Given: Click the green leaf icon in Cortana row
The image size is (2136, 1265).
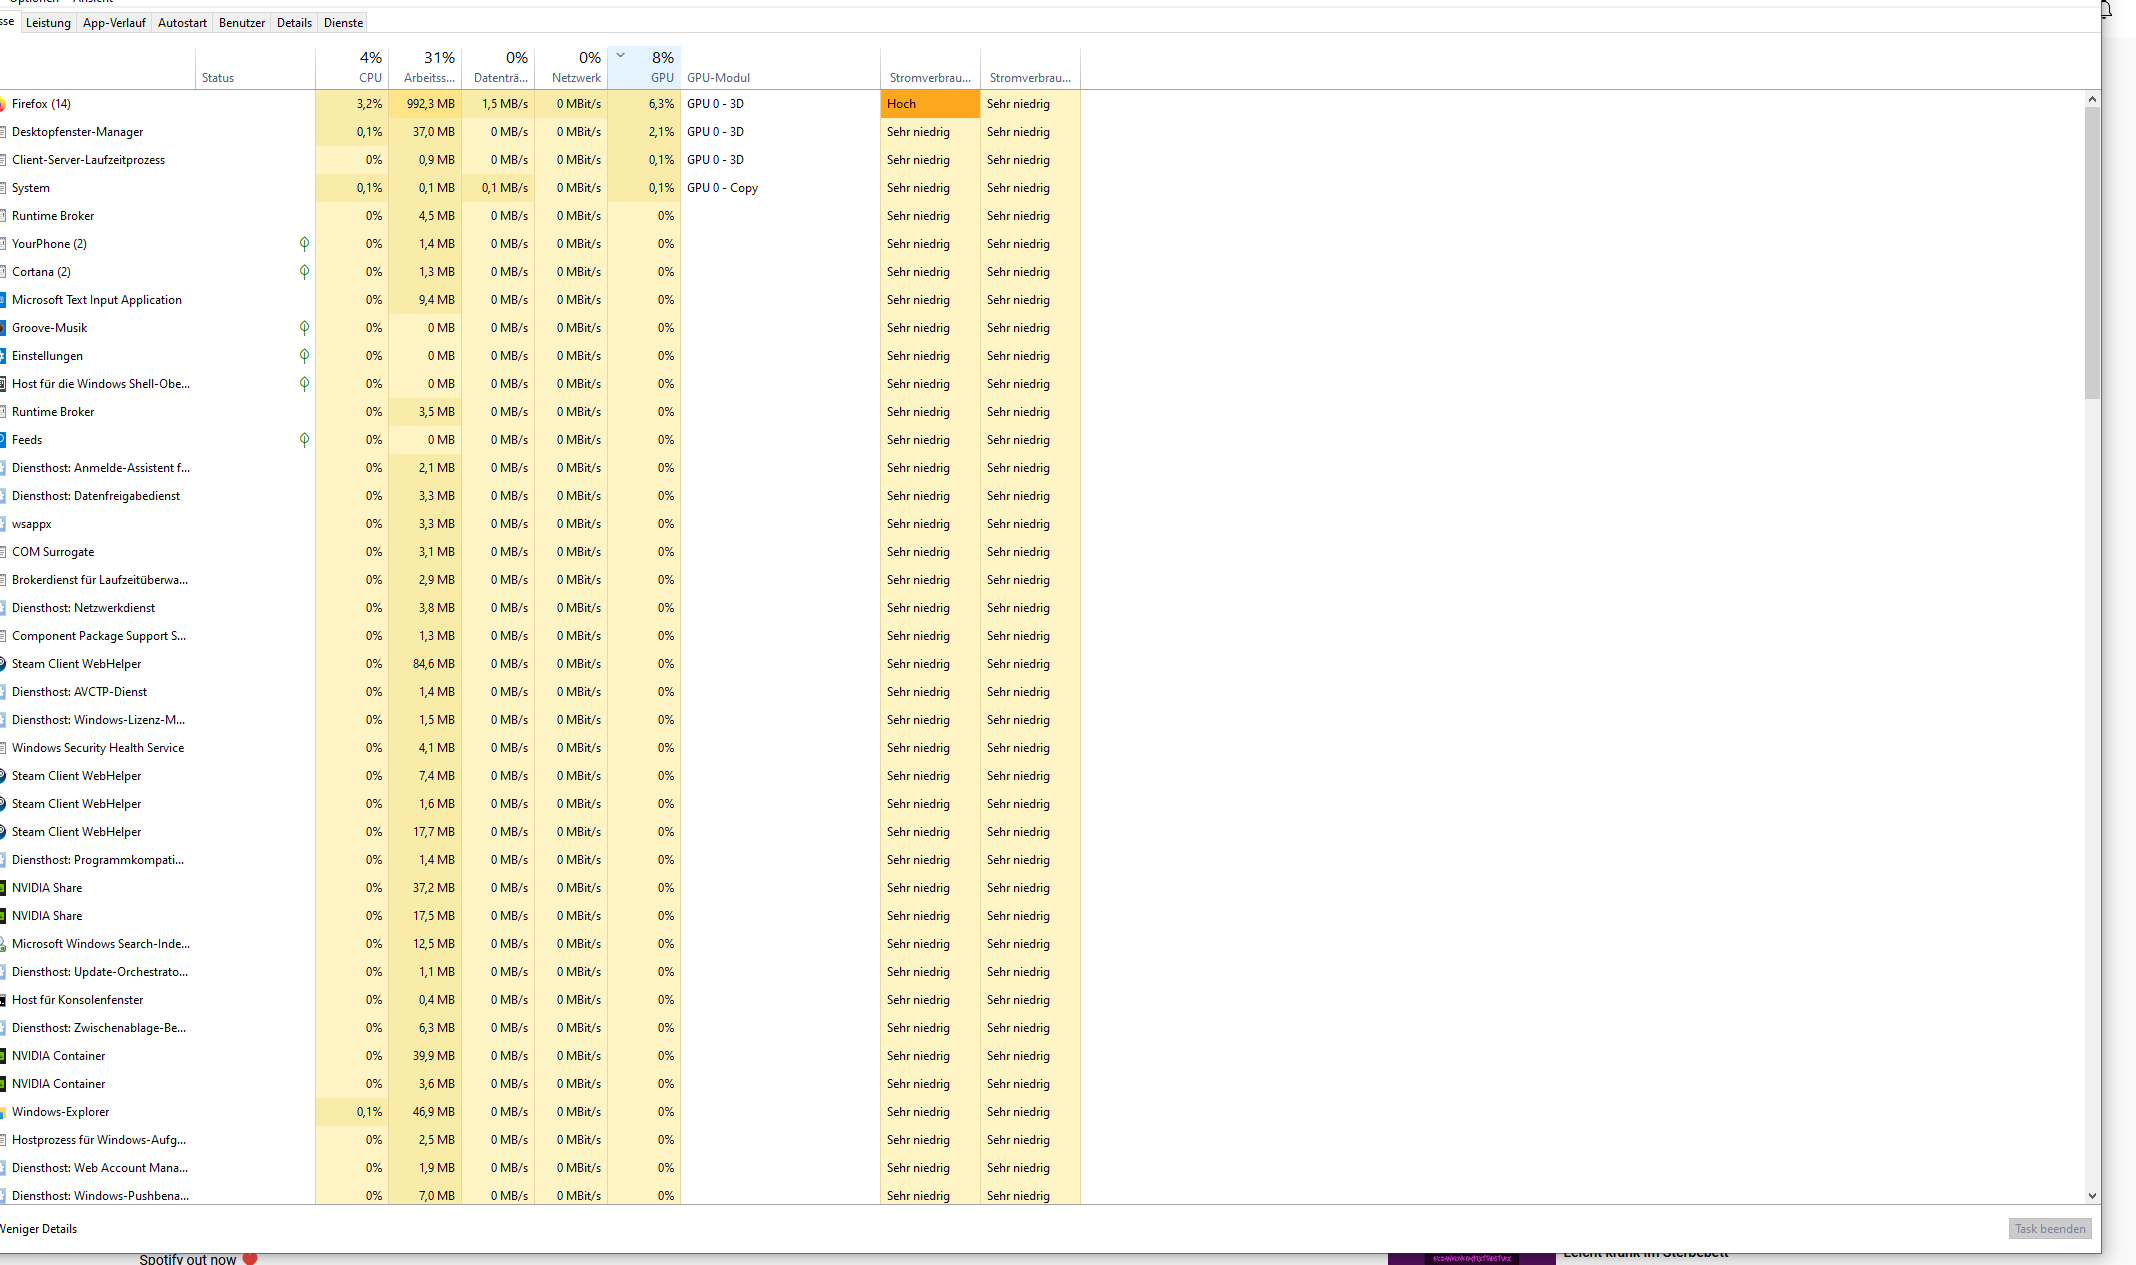Looking at the screenshot, I should coord(304,271).
